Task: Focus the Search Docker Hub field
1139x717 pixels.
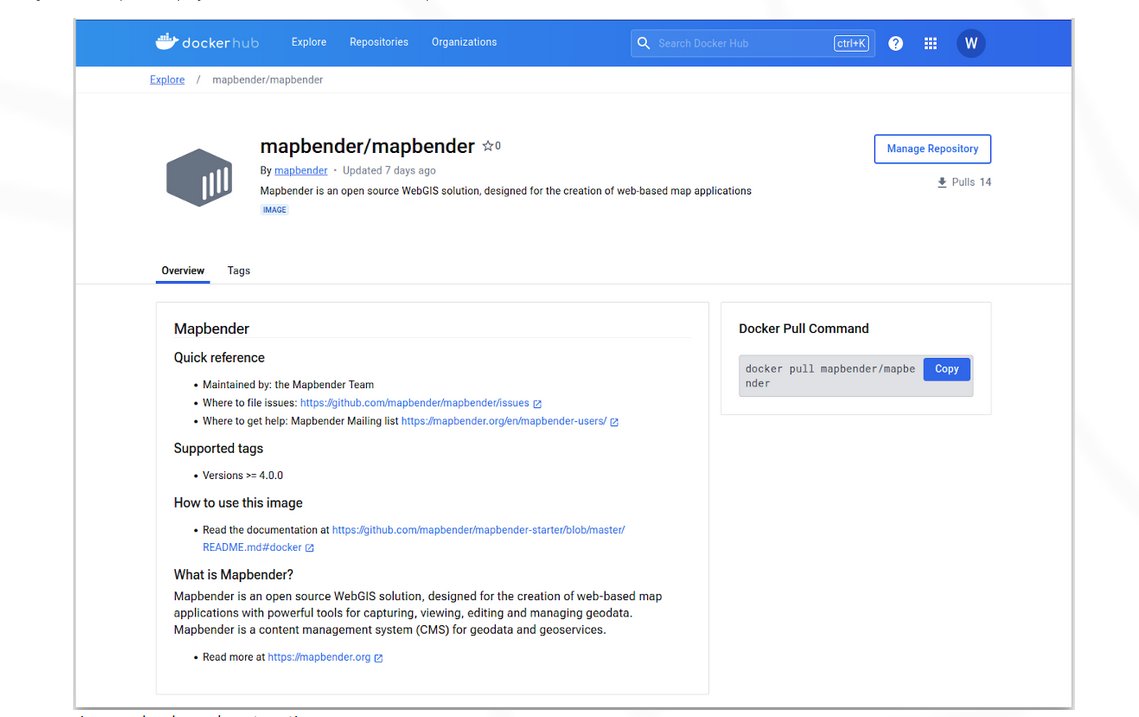Action: (x=753, y=44)
